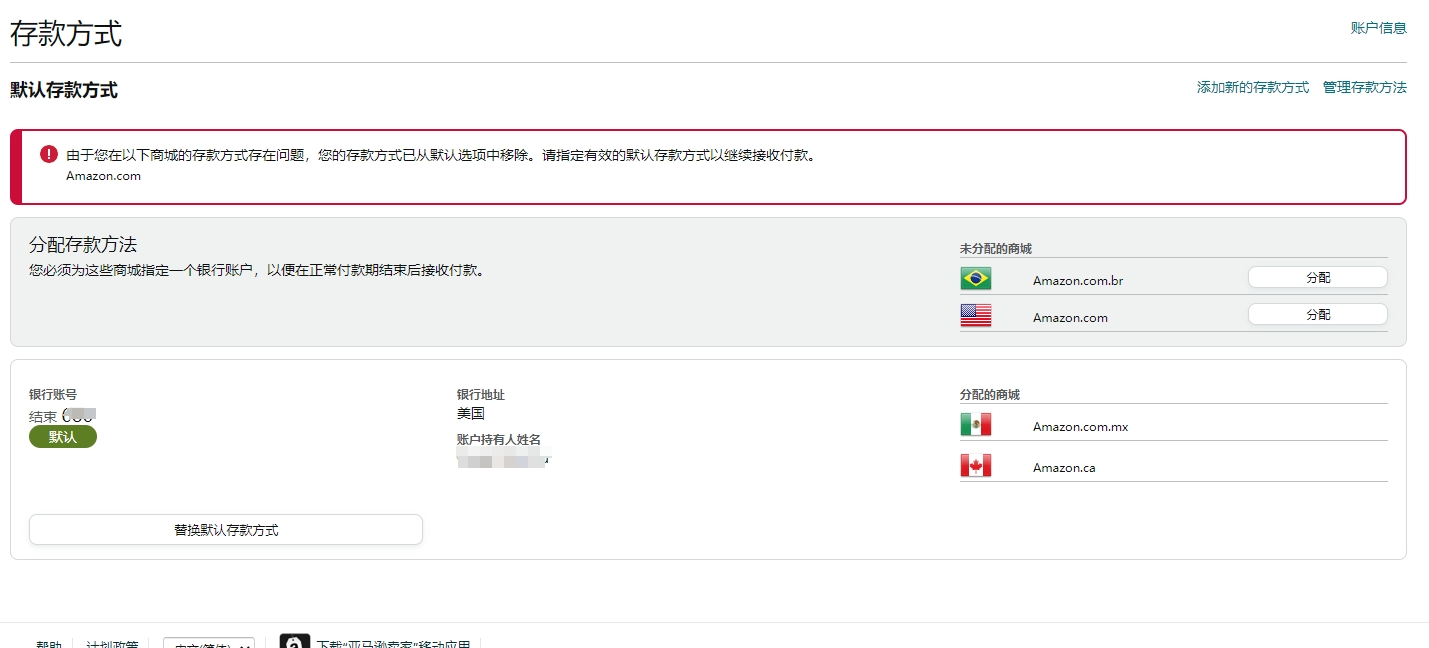Click the 默认存款方式 section title

64,90
